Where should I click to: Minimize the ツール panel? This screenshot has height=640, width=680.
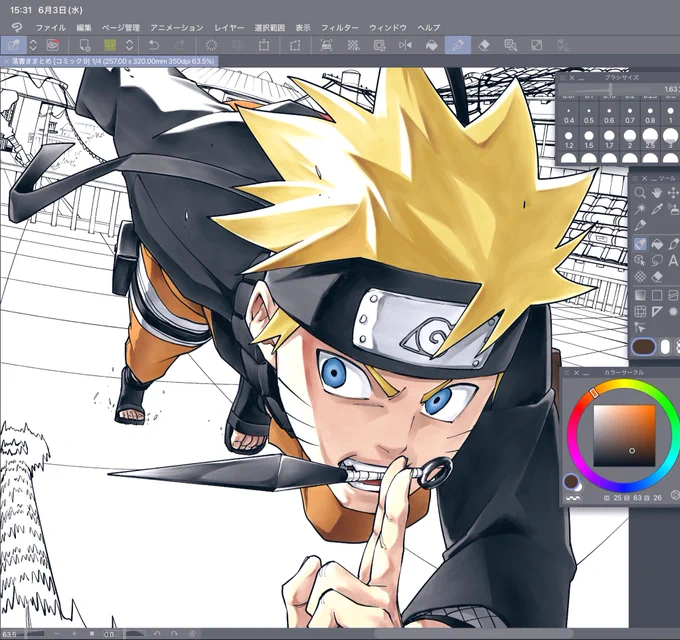pos(654,180)
